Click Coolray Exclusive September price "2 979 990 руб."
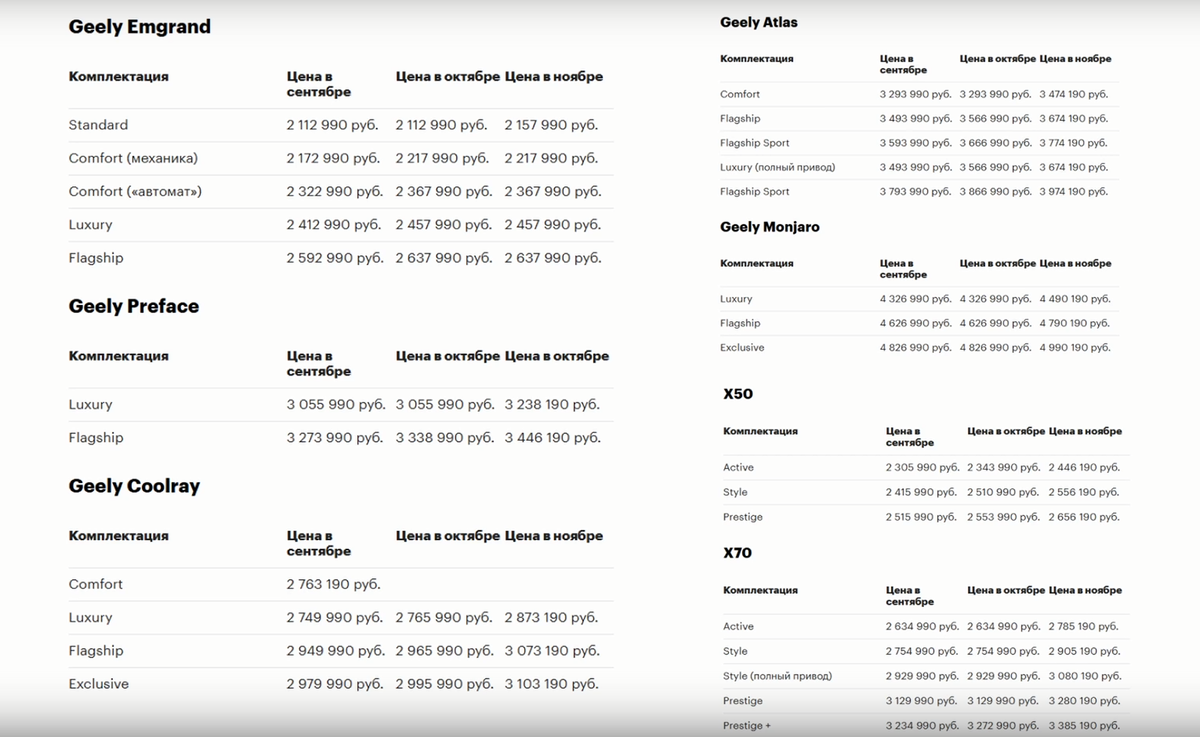 point(335,684)
